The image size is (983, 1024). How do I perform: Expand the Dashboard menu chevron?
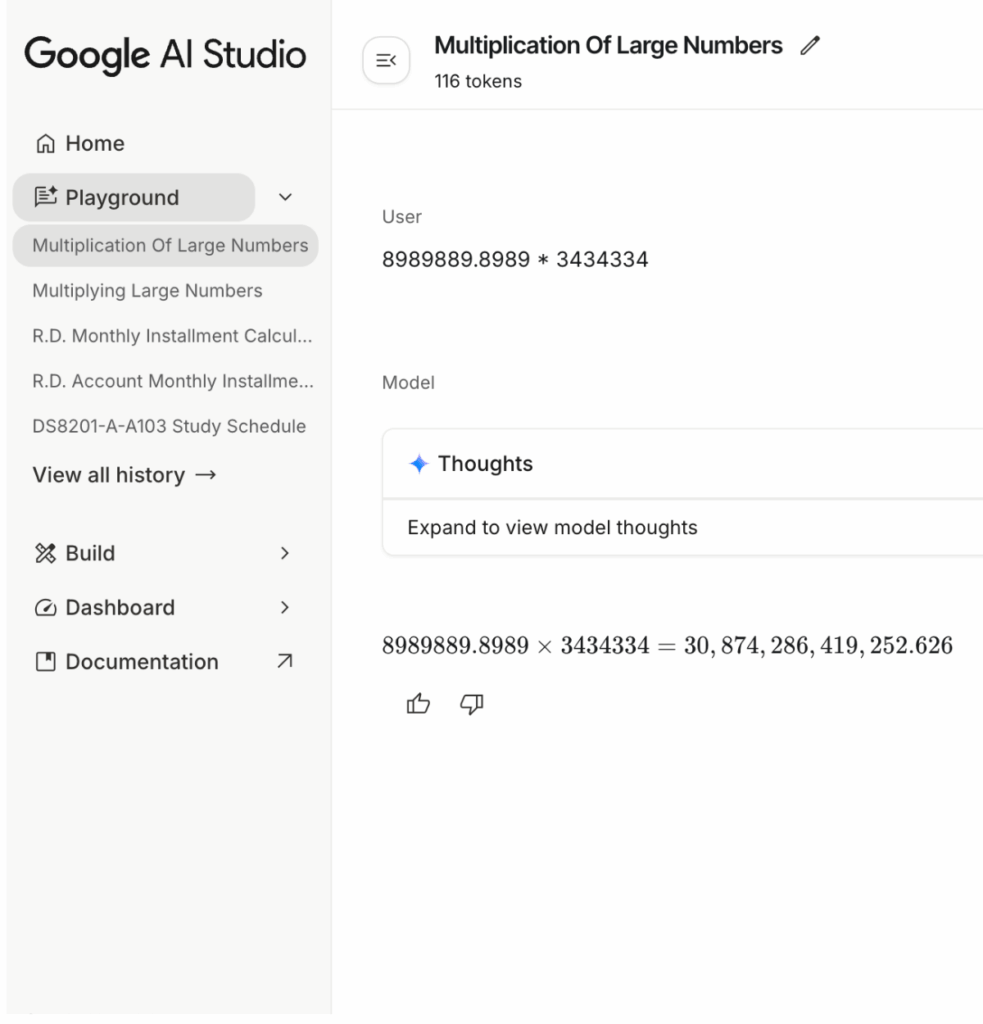click(285, 607)
